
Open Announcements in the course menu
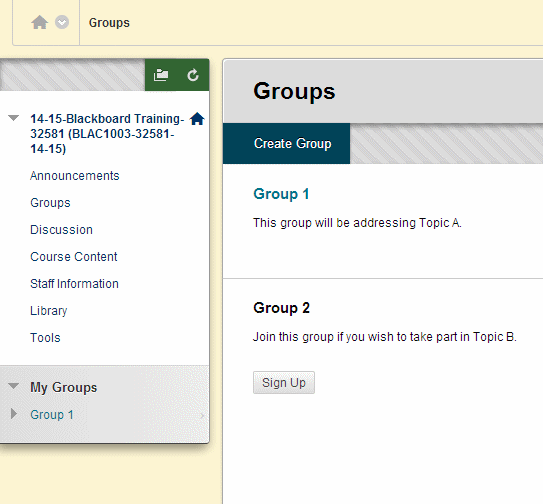pos(74,176)
